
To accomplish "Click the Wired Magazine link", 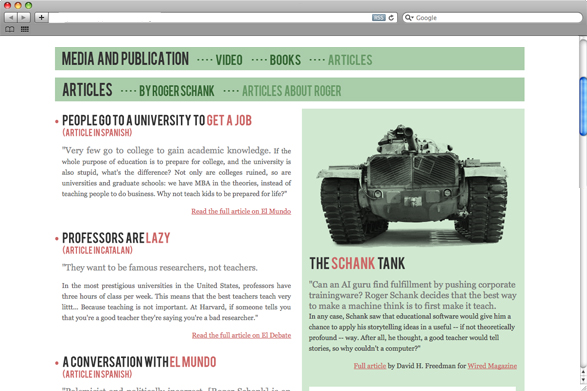I will click(492, 366).
